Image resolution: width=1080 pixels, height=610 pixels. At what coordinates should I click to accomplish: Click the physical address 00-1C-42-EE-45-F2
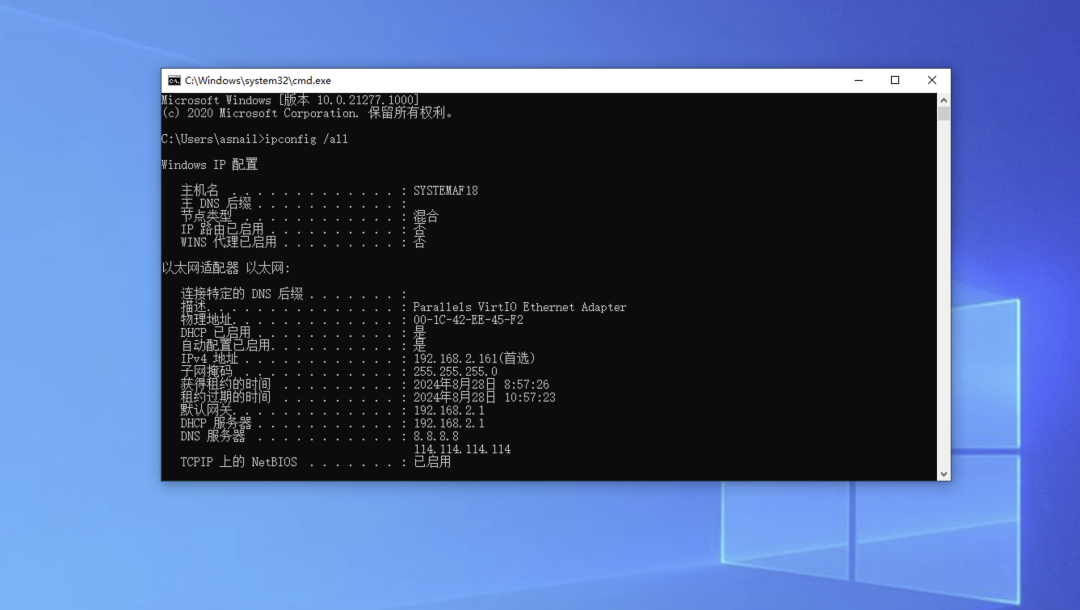tap(468, 320)
